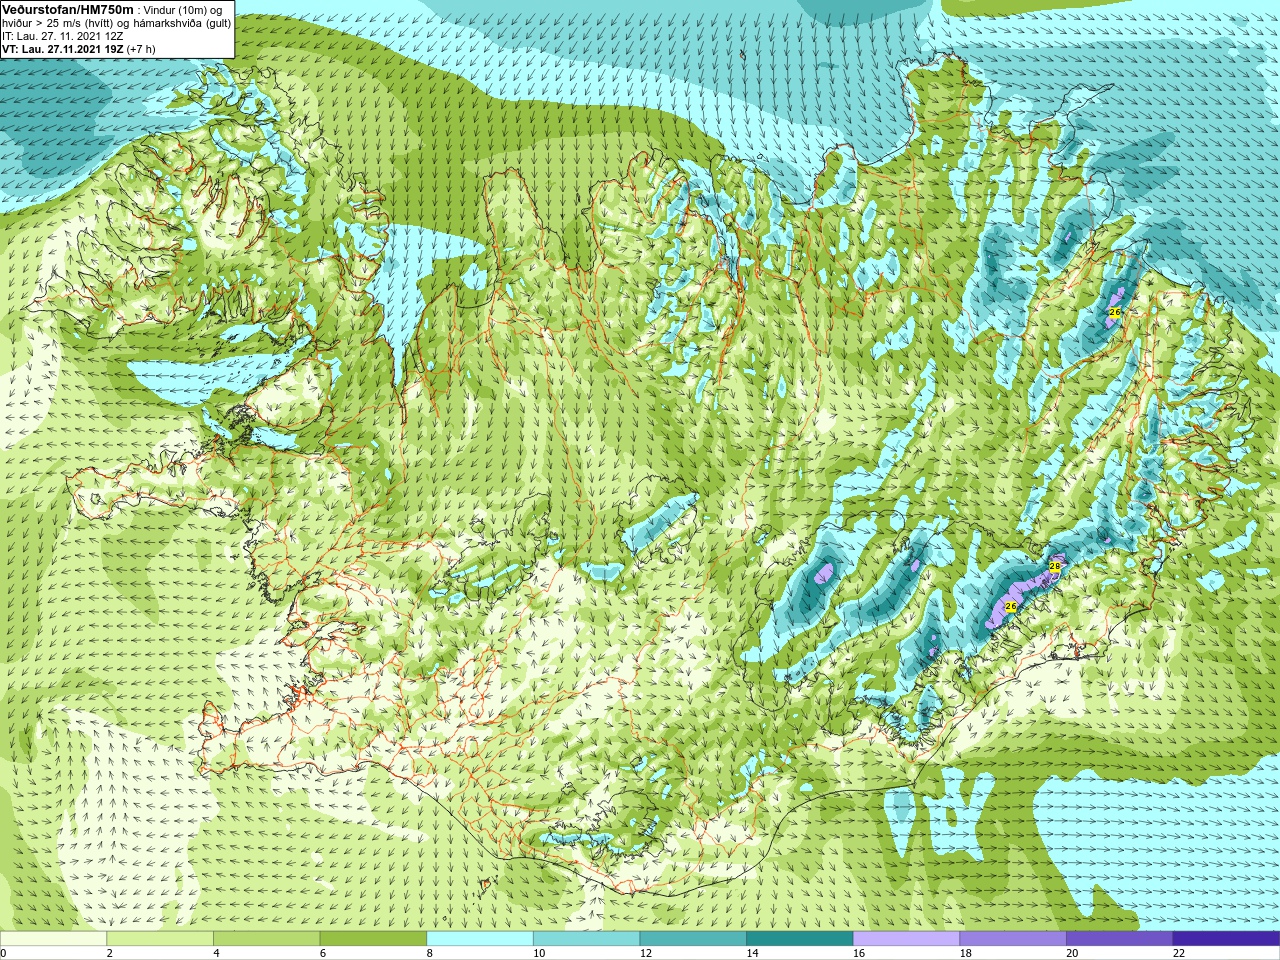The image size is (1280, 960).
Task: Click the legend tick label "18"
Action: [x=966, y=953]
